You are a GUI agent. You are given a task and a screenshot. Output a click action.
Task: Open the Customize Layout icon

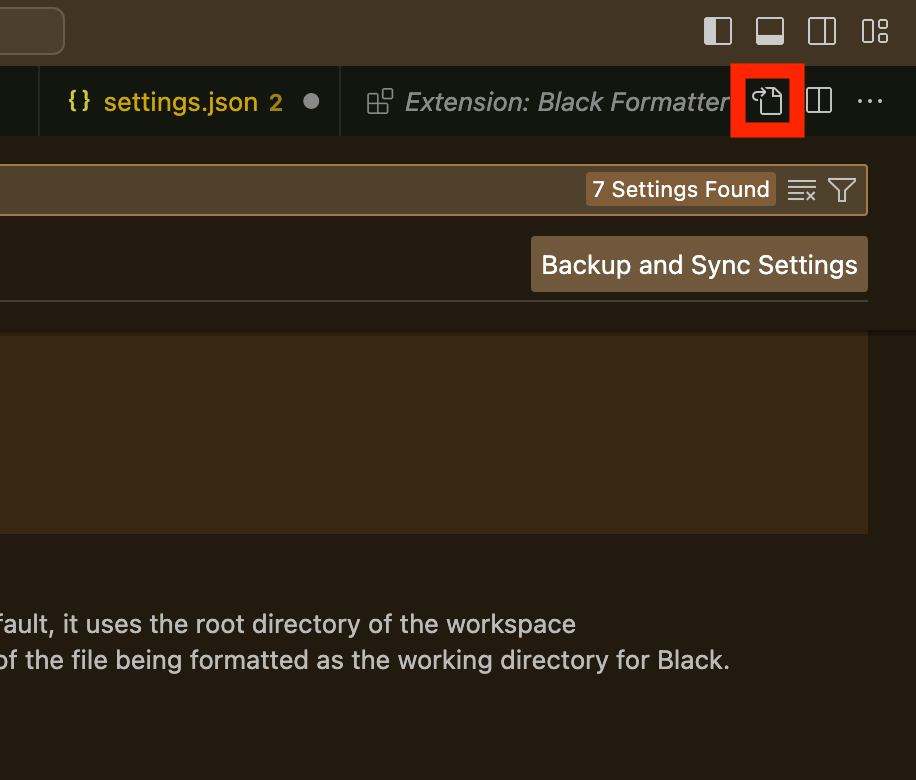875,31
